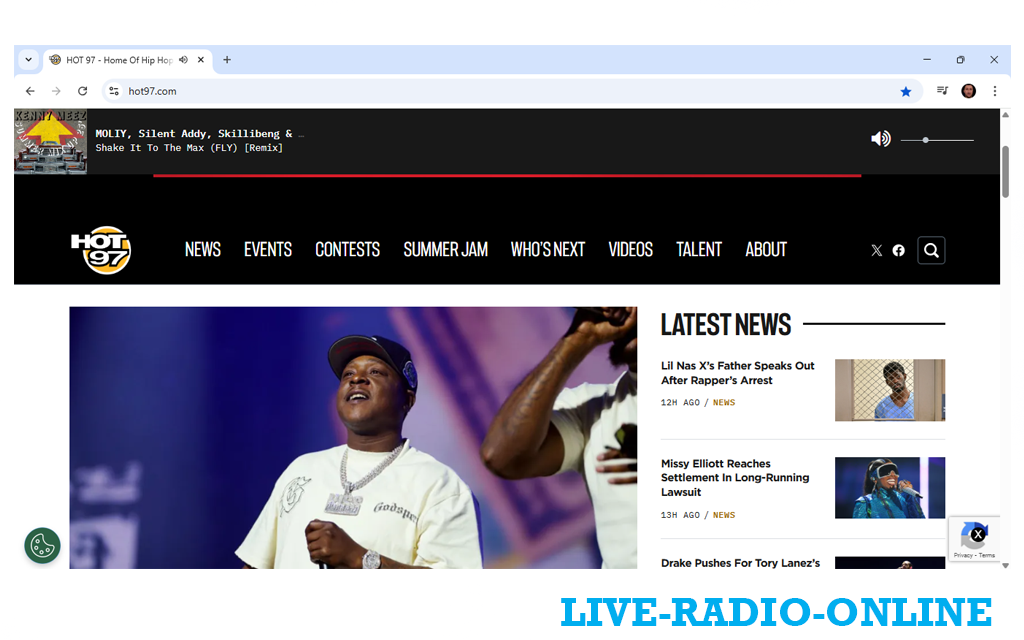
Task: Read Missy Elliott Reaches Settlement article
Action: pyautogui.click(x=735, y=477)
